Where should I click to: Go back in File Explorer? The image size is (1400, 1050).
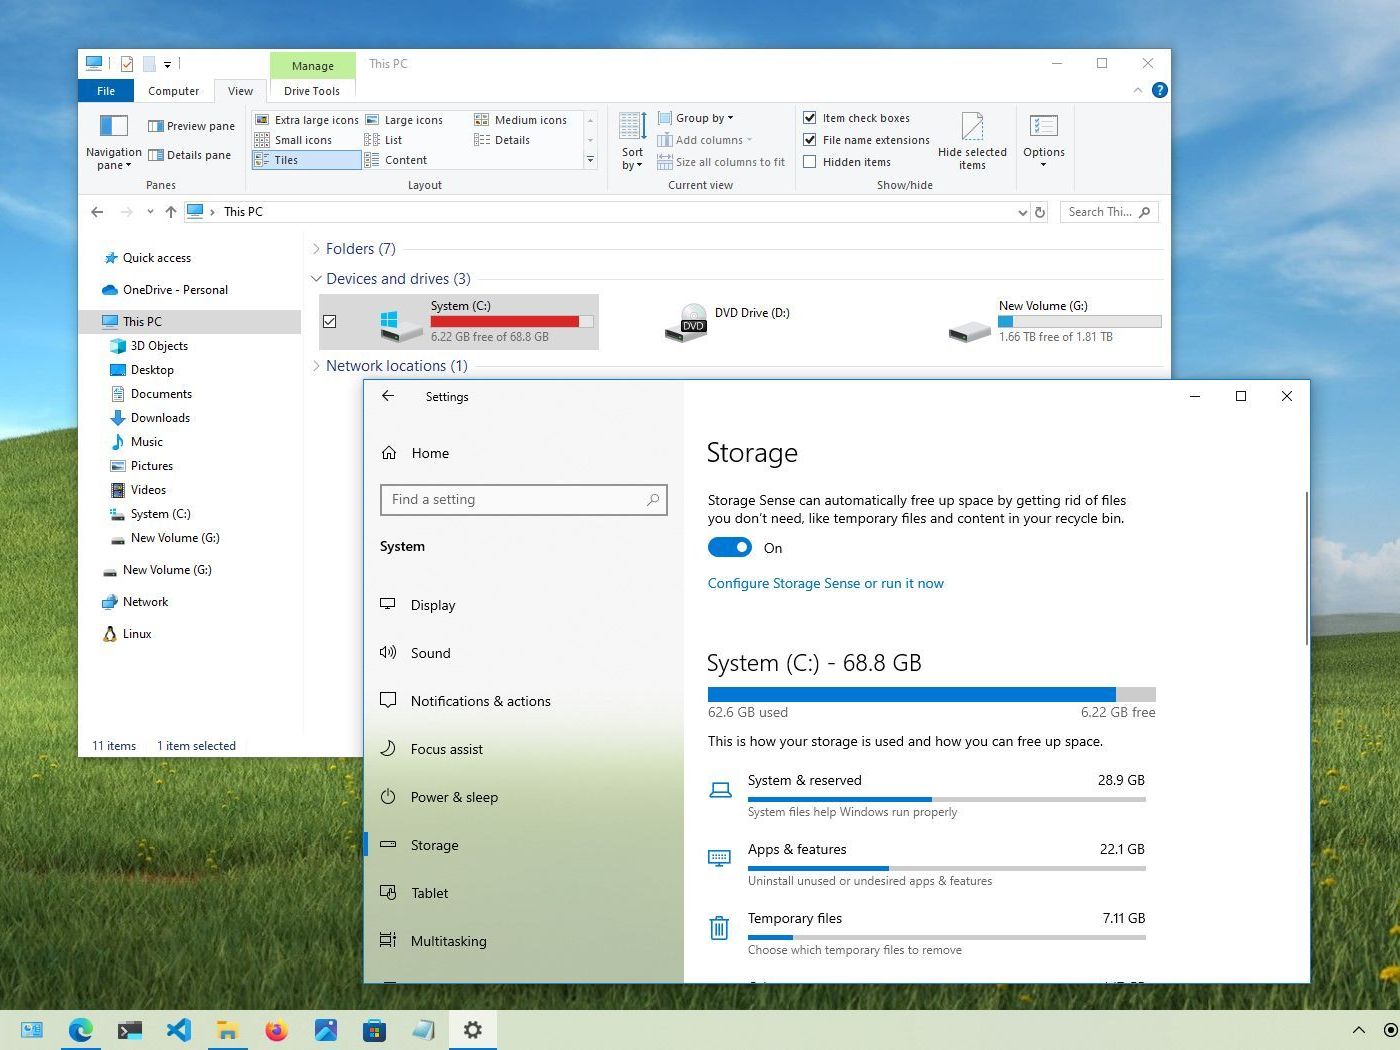(x=97, y=212)
